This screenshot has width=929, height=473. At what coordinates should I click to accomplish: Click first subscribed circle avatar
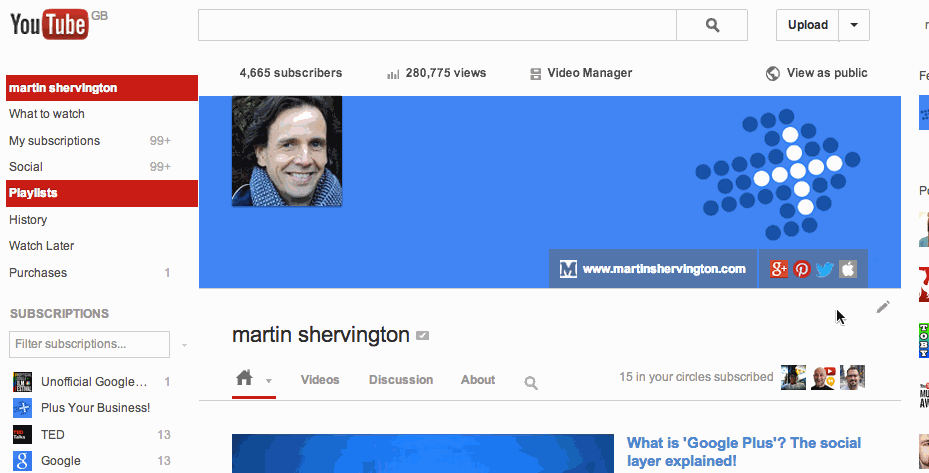793,377
